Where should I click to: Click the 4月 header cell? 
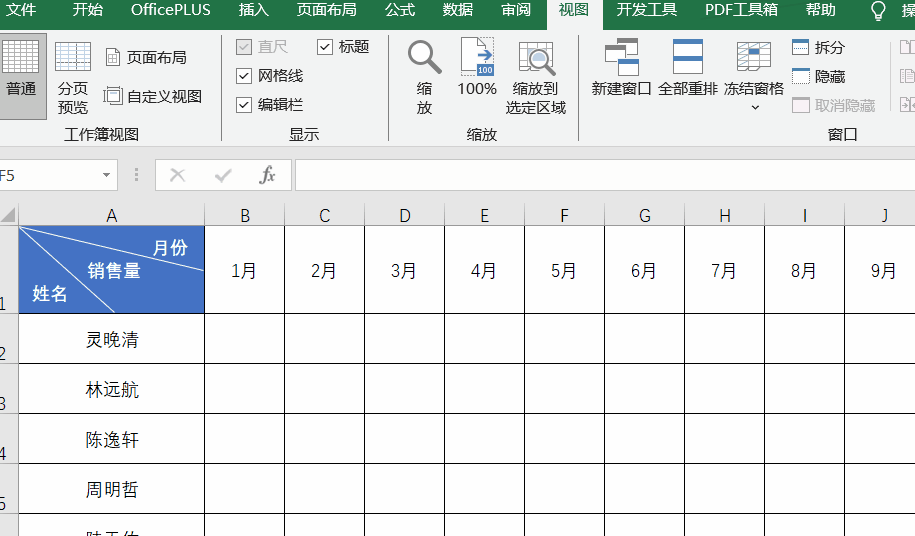[x=484, y=270]
